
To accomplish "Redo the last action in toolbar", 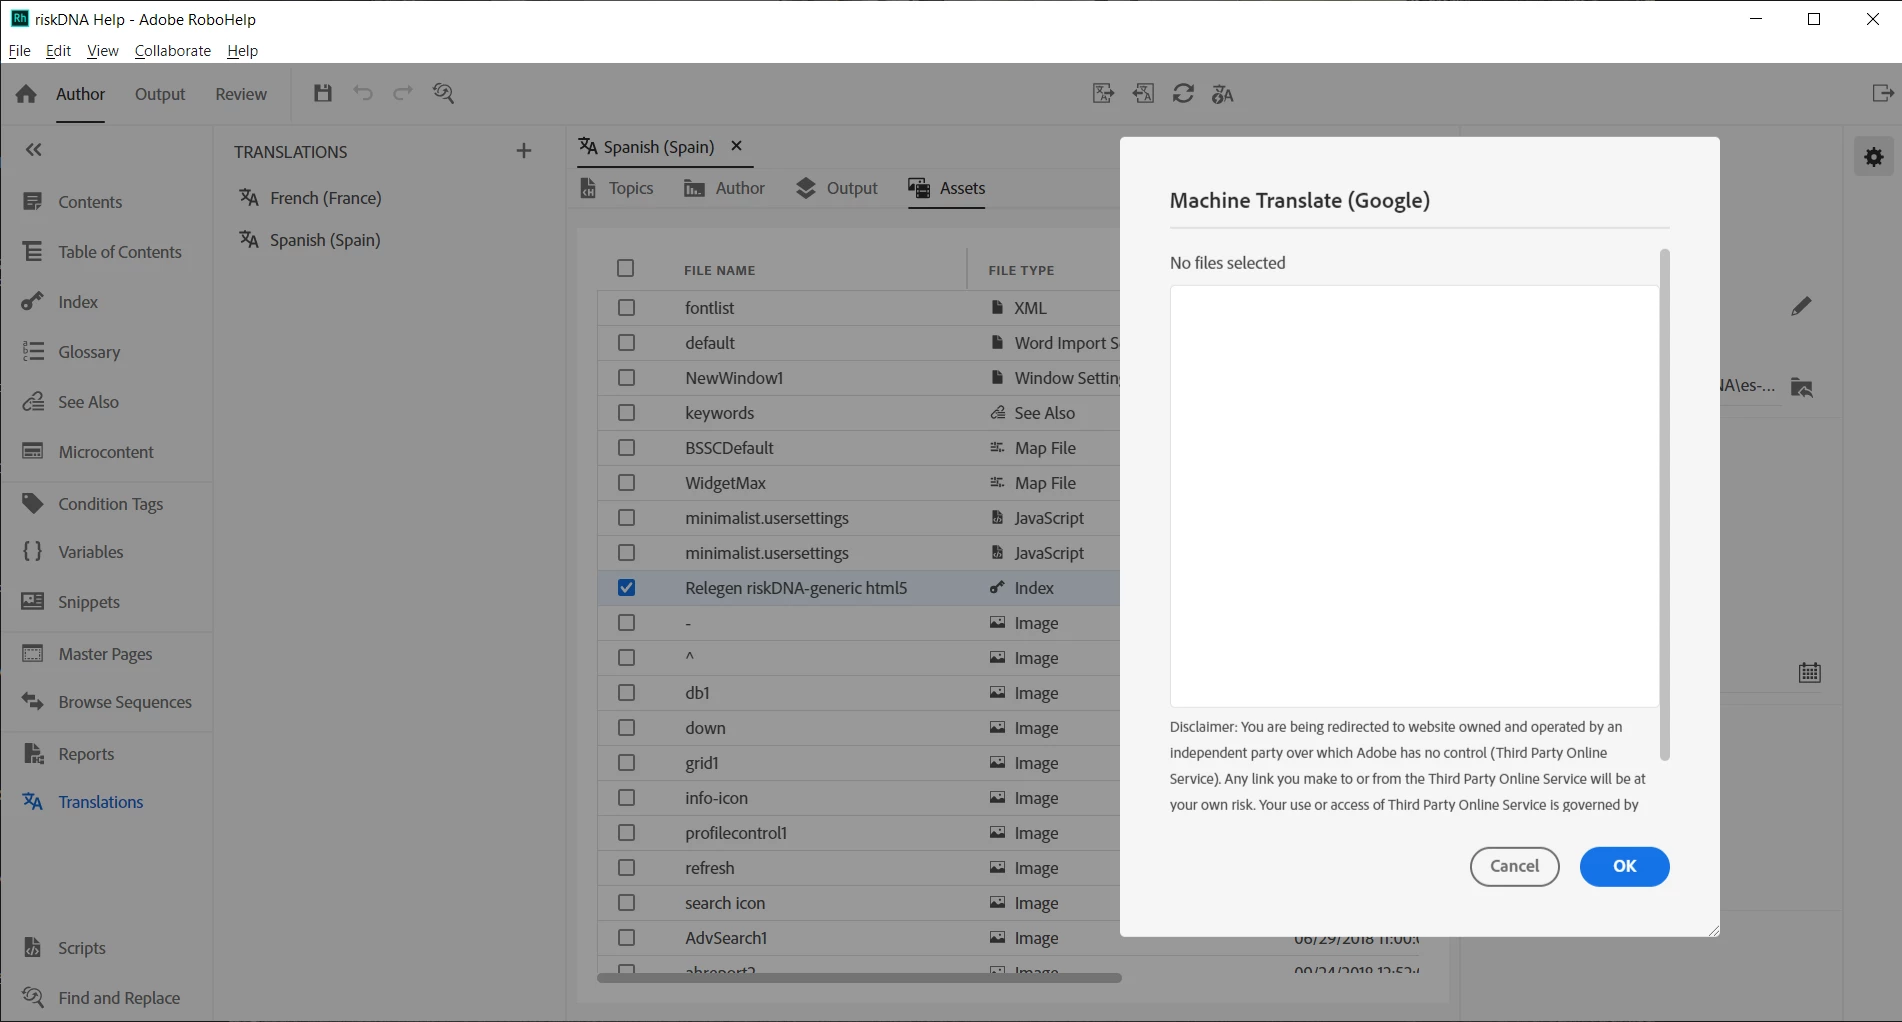I will click(x=403, y=93).
